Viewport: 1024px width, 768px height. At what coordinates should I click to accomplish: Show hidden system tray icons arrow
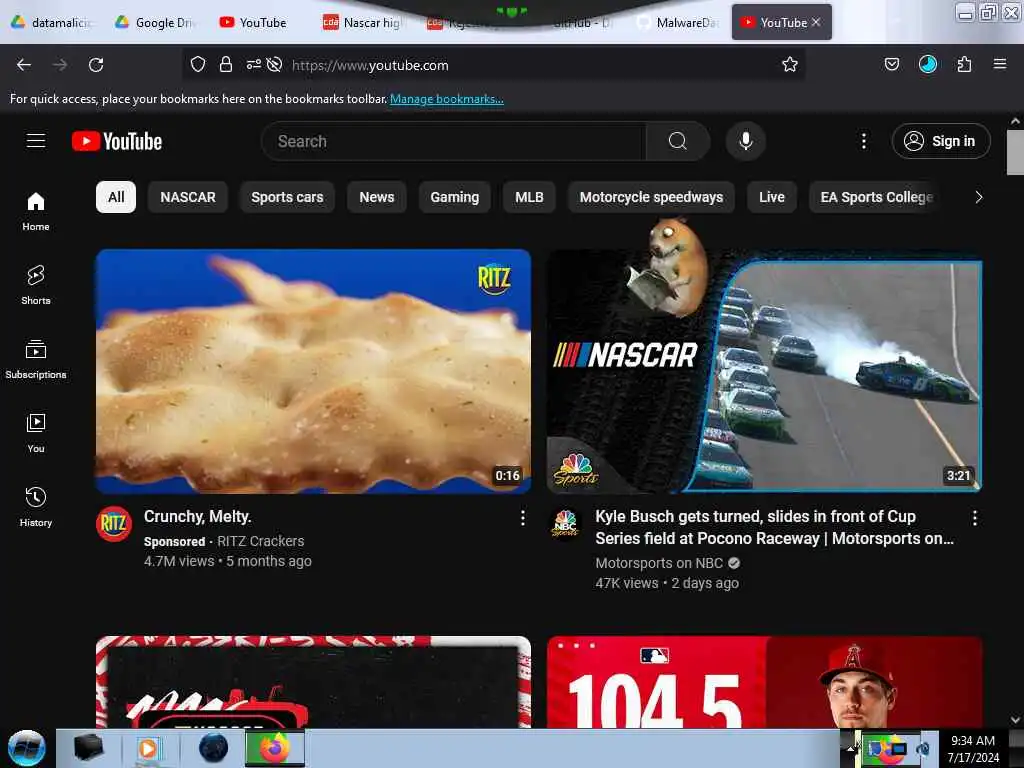click(x=850, y=749)
